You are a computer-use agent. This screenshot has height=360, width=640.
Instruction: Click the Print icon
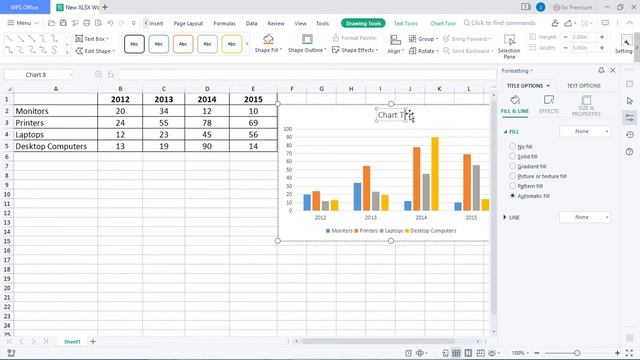[87, 23]
